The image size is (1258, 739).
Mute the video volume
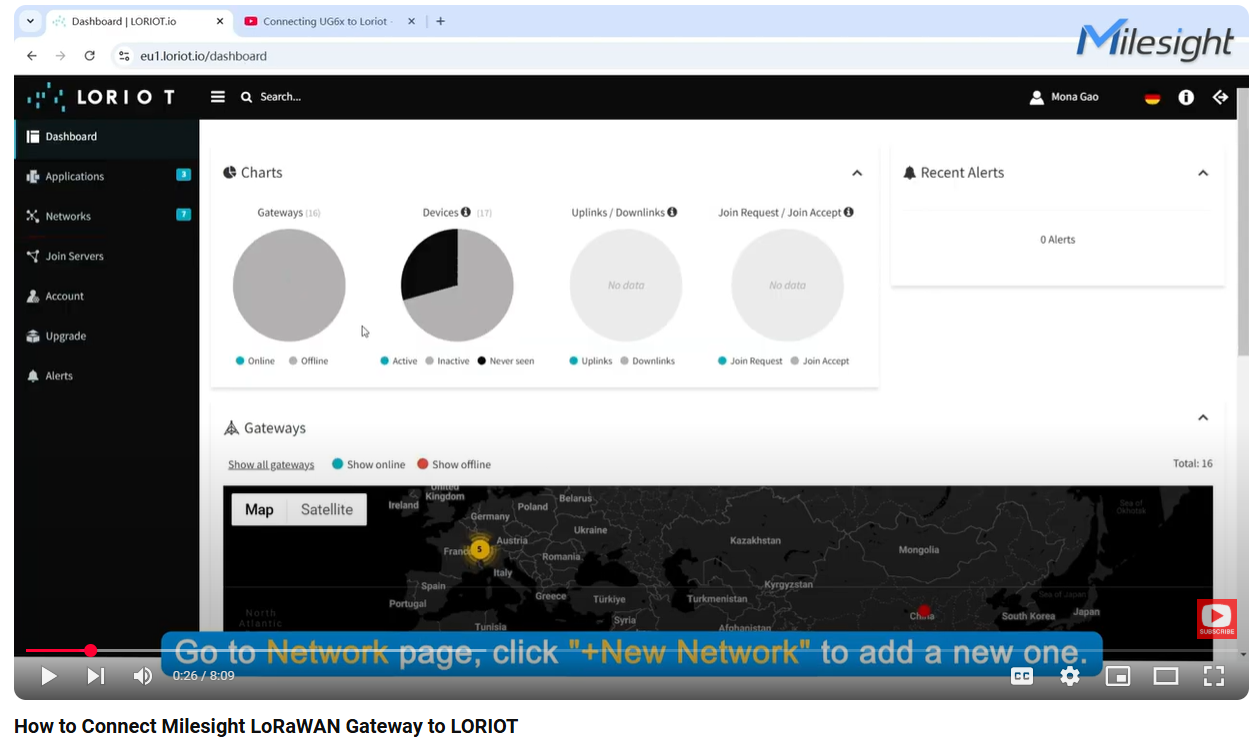[143, 676]
